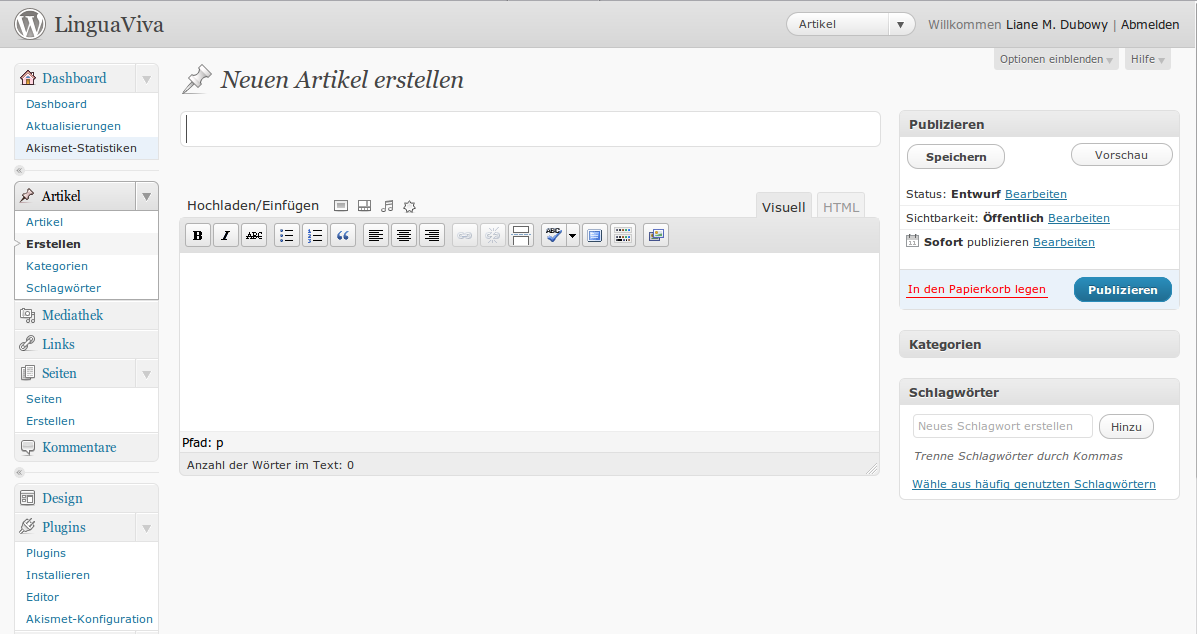
Task: Switch to the HTML editor tab
Action: (x=840, y=207)
